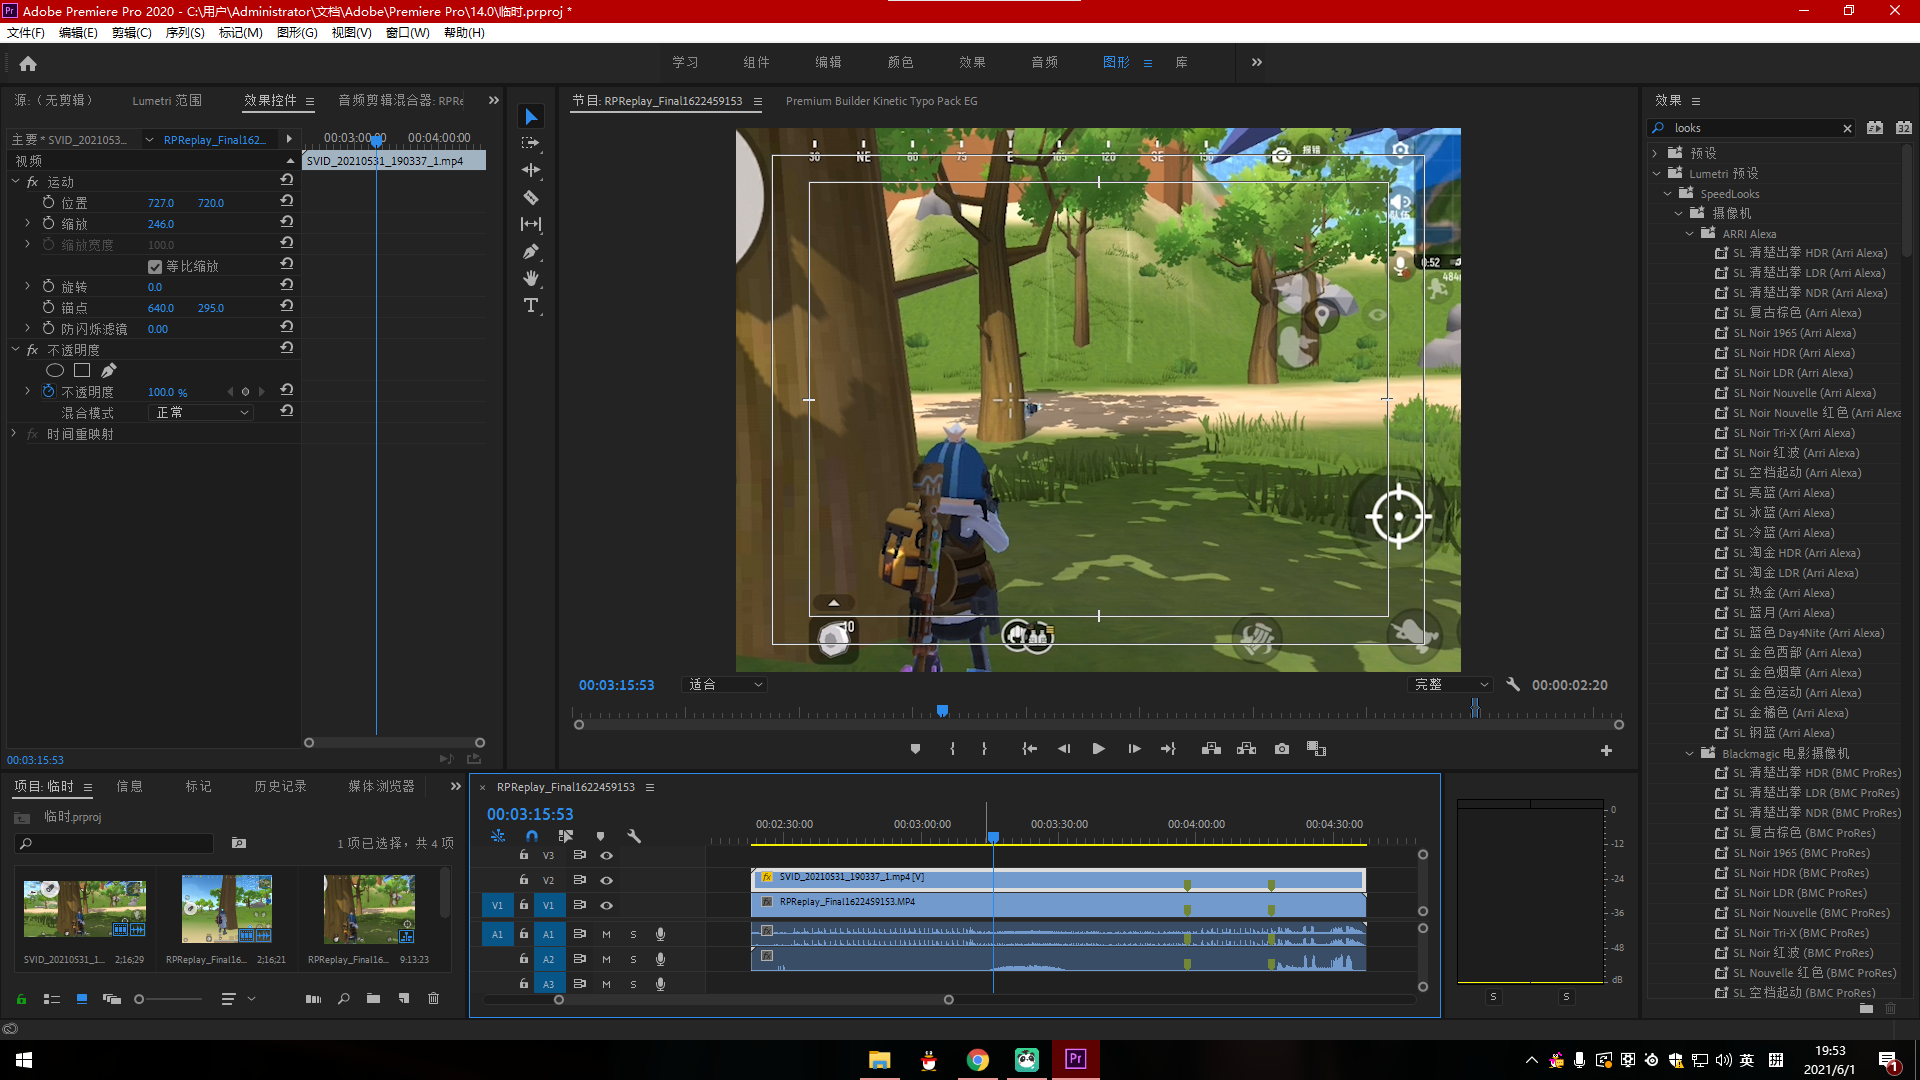1920x1080 pixels.
Task: Click new bin icon in Effects panel
Action: coord(1866,1009)
